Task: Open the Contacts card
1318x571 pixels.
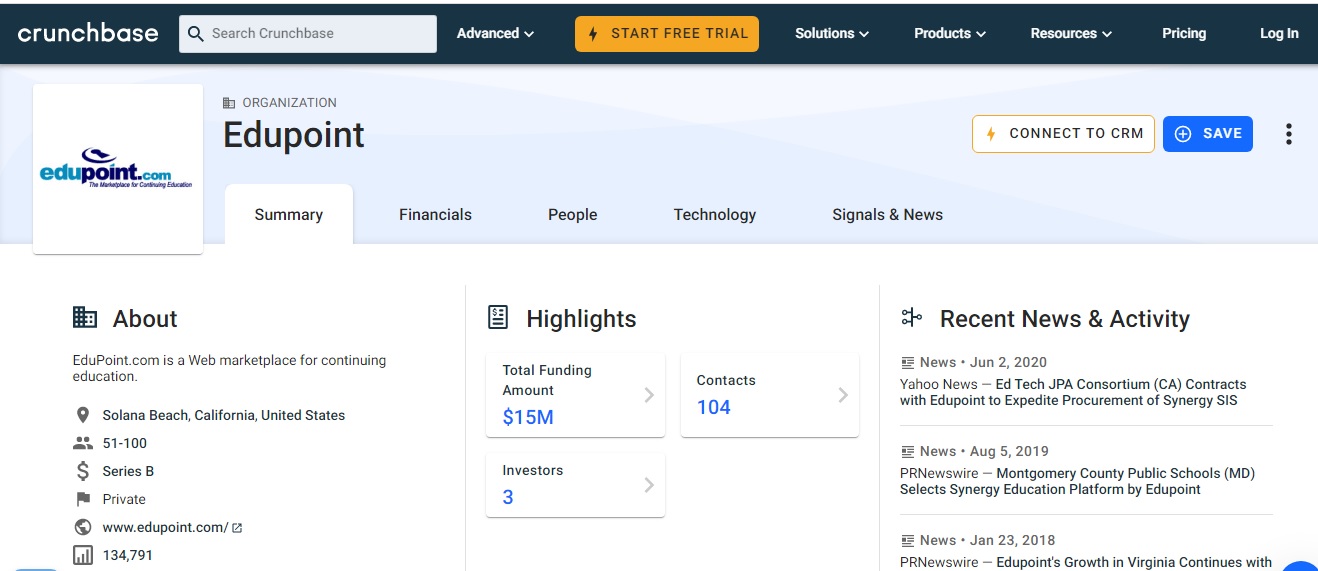Action: (x=769, y=395)
